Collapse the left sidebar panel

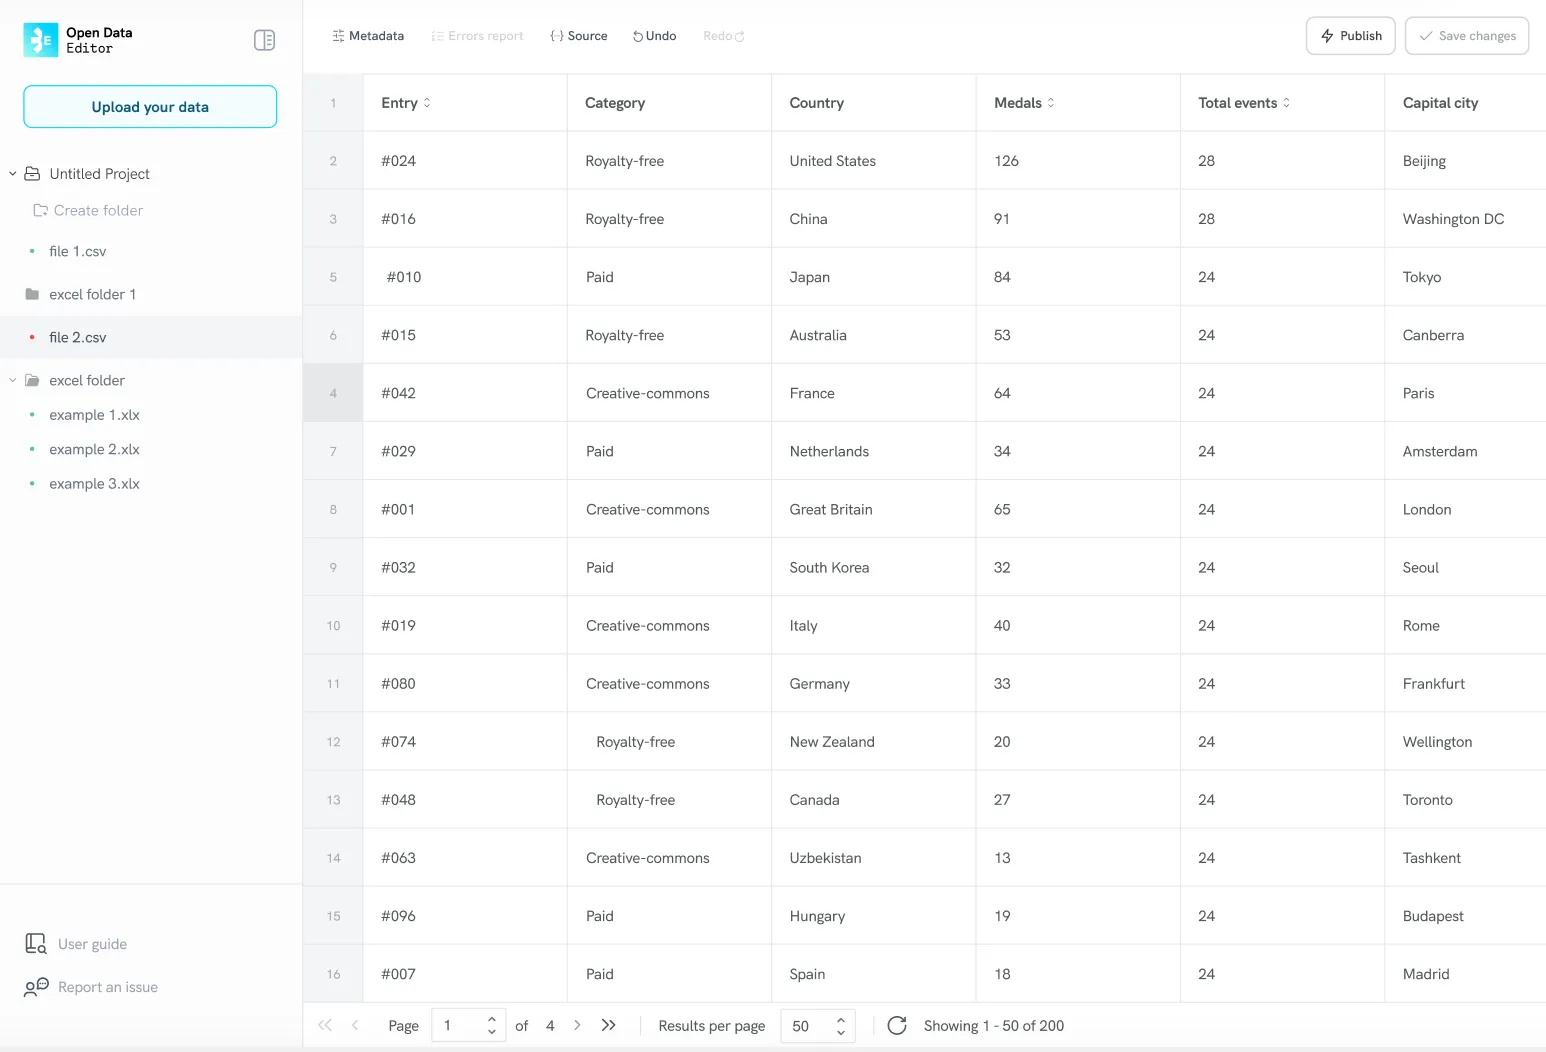tap(264, 39)
